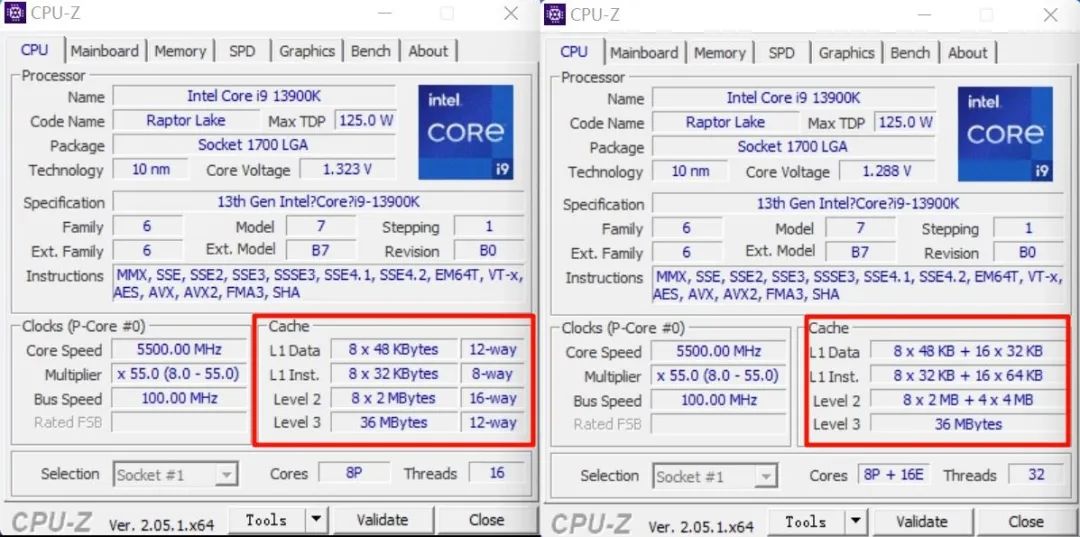Screen dimensions: 1080x537
Task: Click Package Socket 1700 LGA in left window
Action: coord(254,145)
